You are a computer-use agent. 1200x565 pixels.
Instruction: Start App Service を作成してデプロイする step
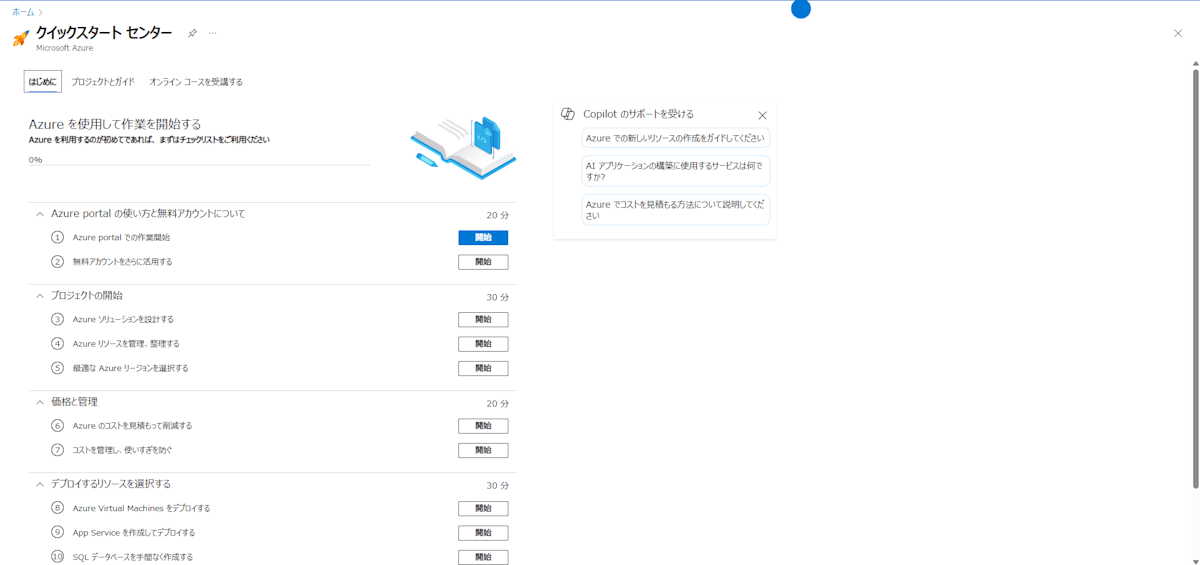click(x=483, y=532)
